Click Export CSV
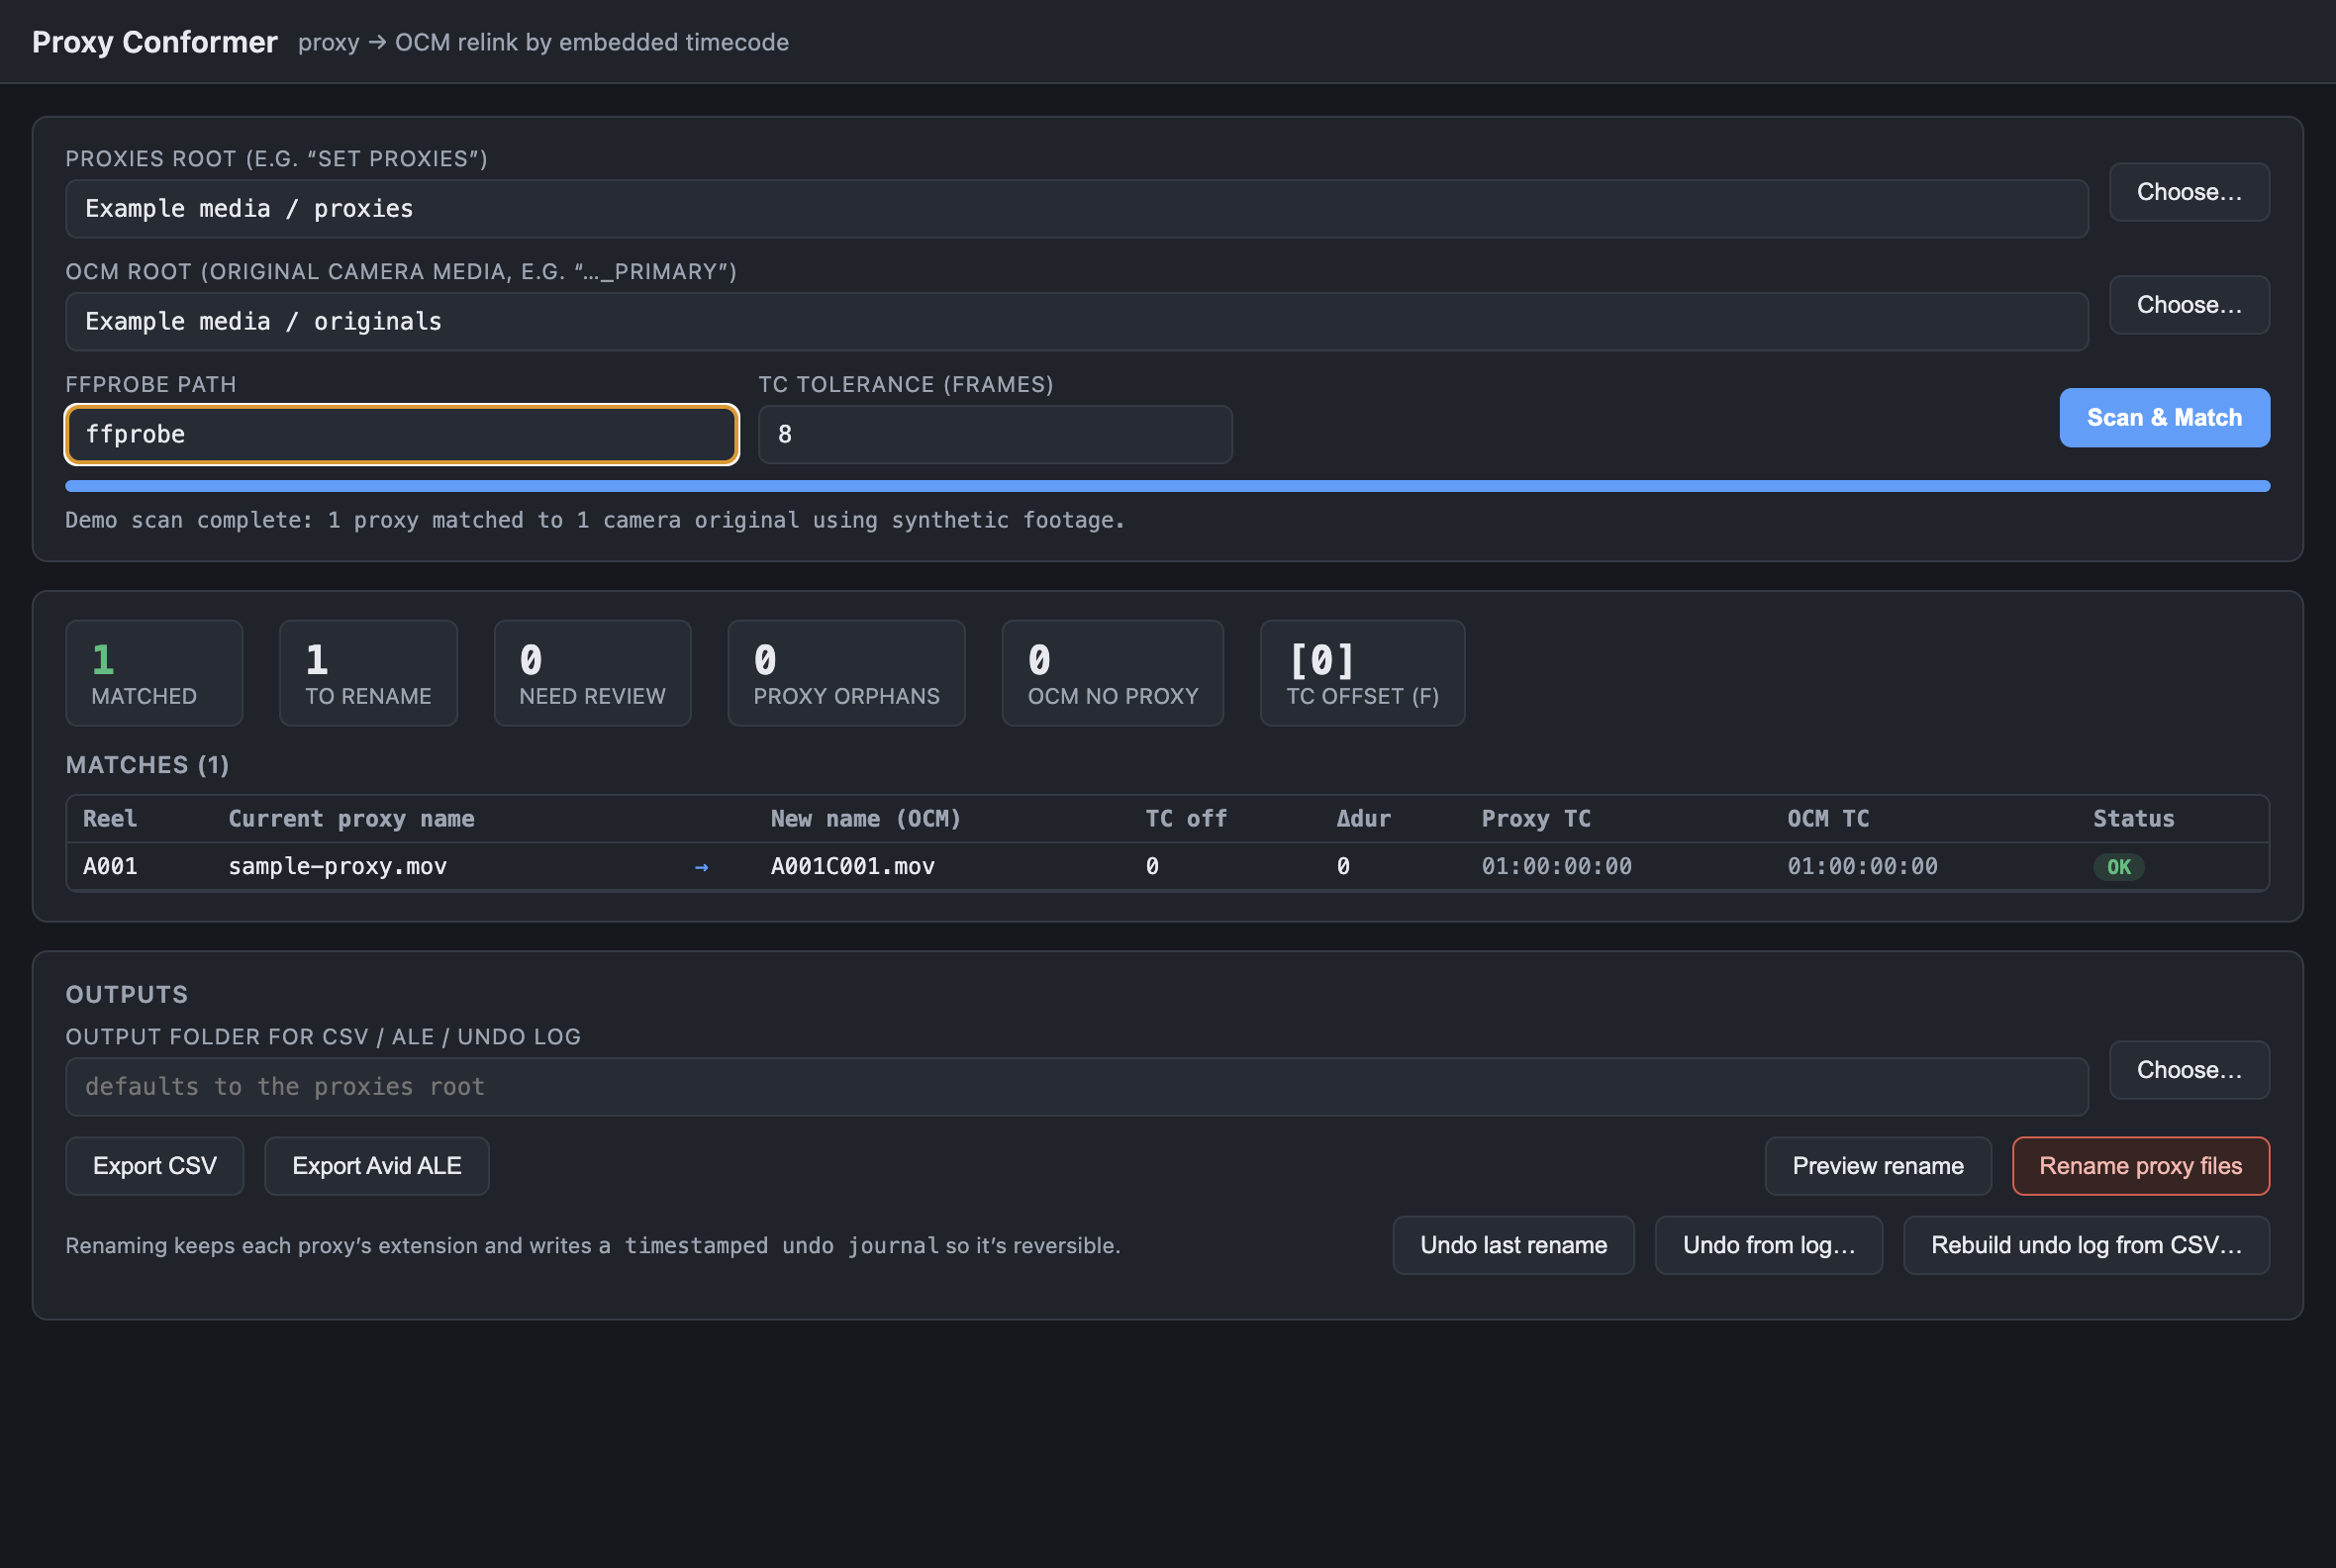The width and height of the screenshot is (2336, 1568). pos(155,1166)
